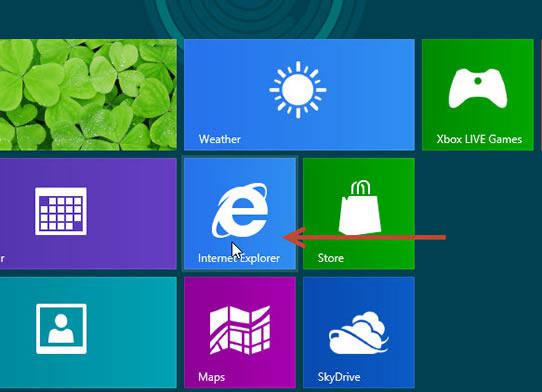This screenshot has width=542, height=392.
Task: Open the purple Calendar tile
Action: 88,214
